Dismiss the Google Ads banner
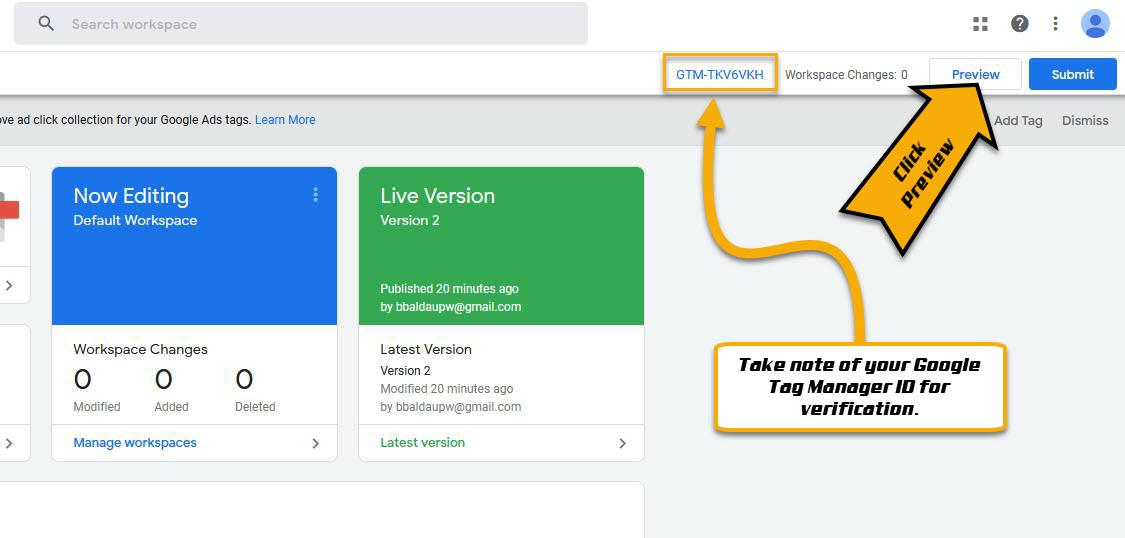Image resolution: width=1125 pixels, height=538 pixels. click(x=1085, y=121)
